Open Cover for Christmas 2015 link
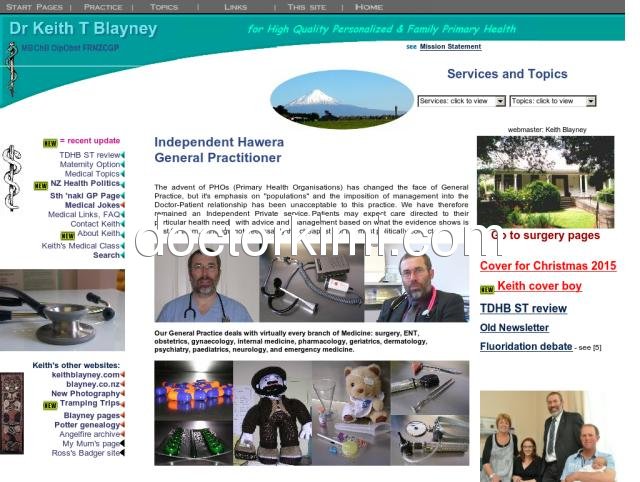This screenshot has height=482, width=640. (548, 266)
